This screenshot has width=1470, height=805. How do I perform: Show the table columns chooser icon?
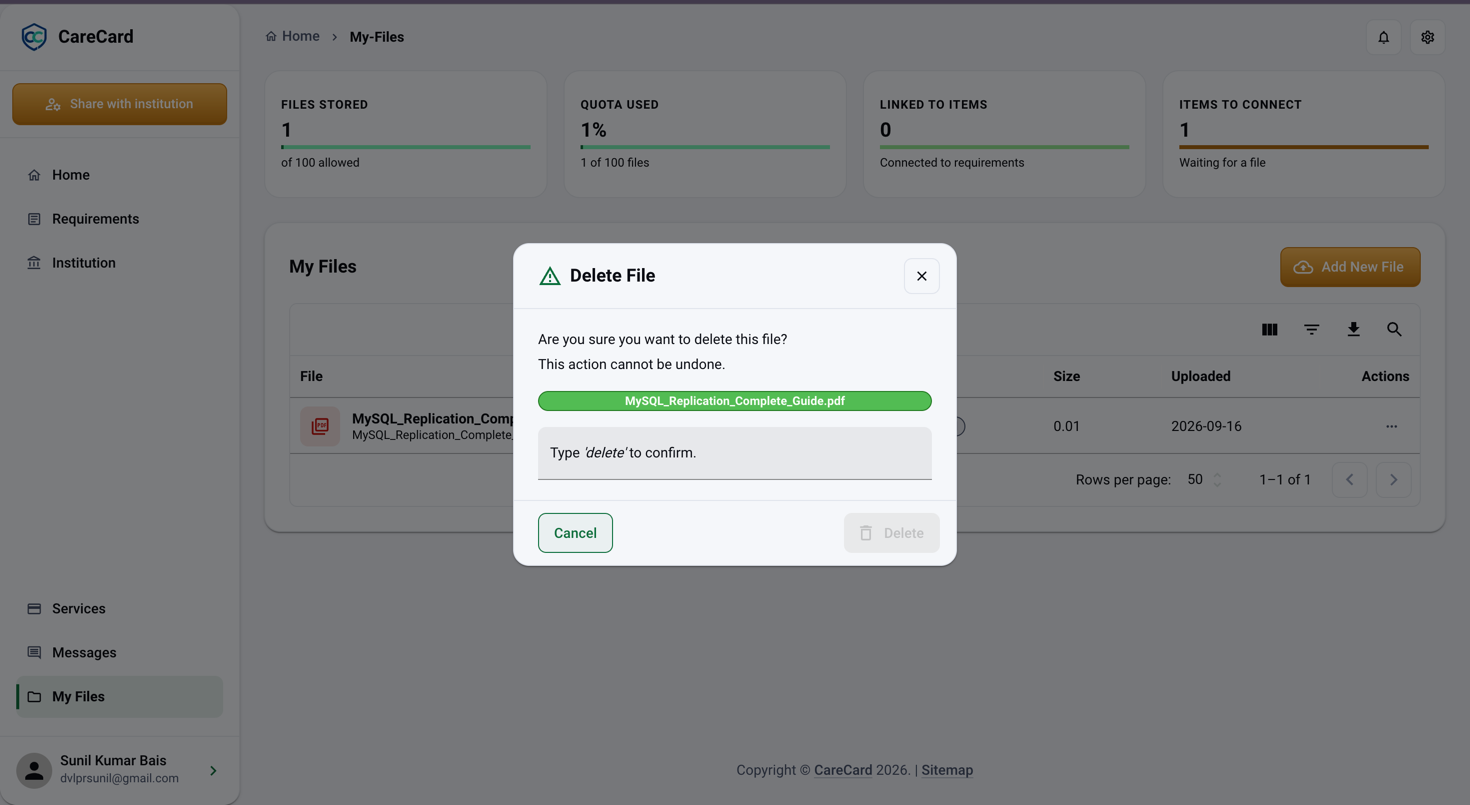pyautogui.click(x=1270, y=329)
